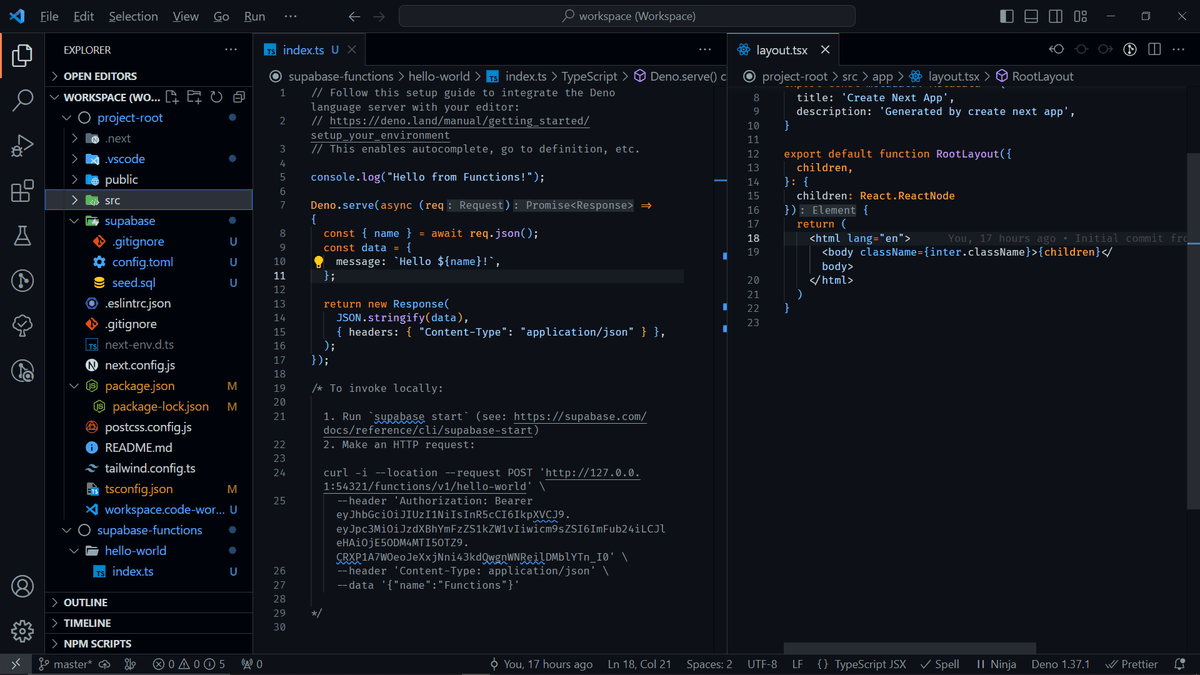Click Deno 1.37.1 in status bar
The height and width of the screenshot is (675, 1200).
[x=1061, y=664]
